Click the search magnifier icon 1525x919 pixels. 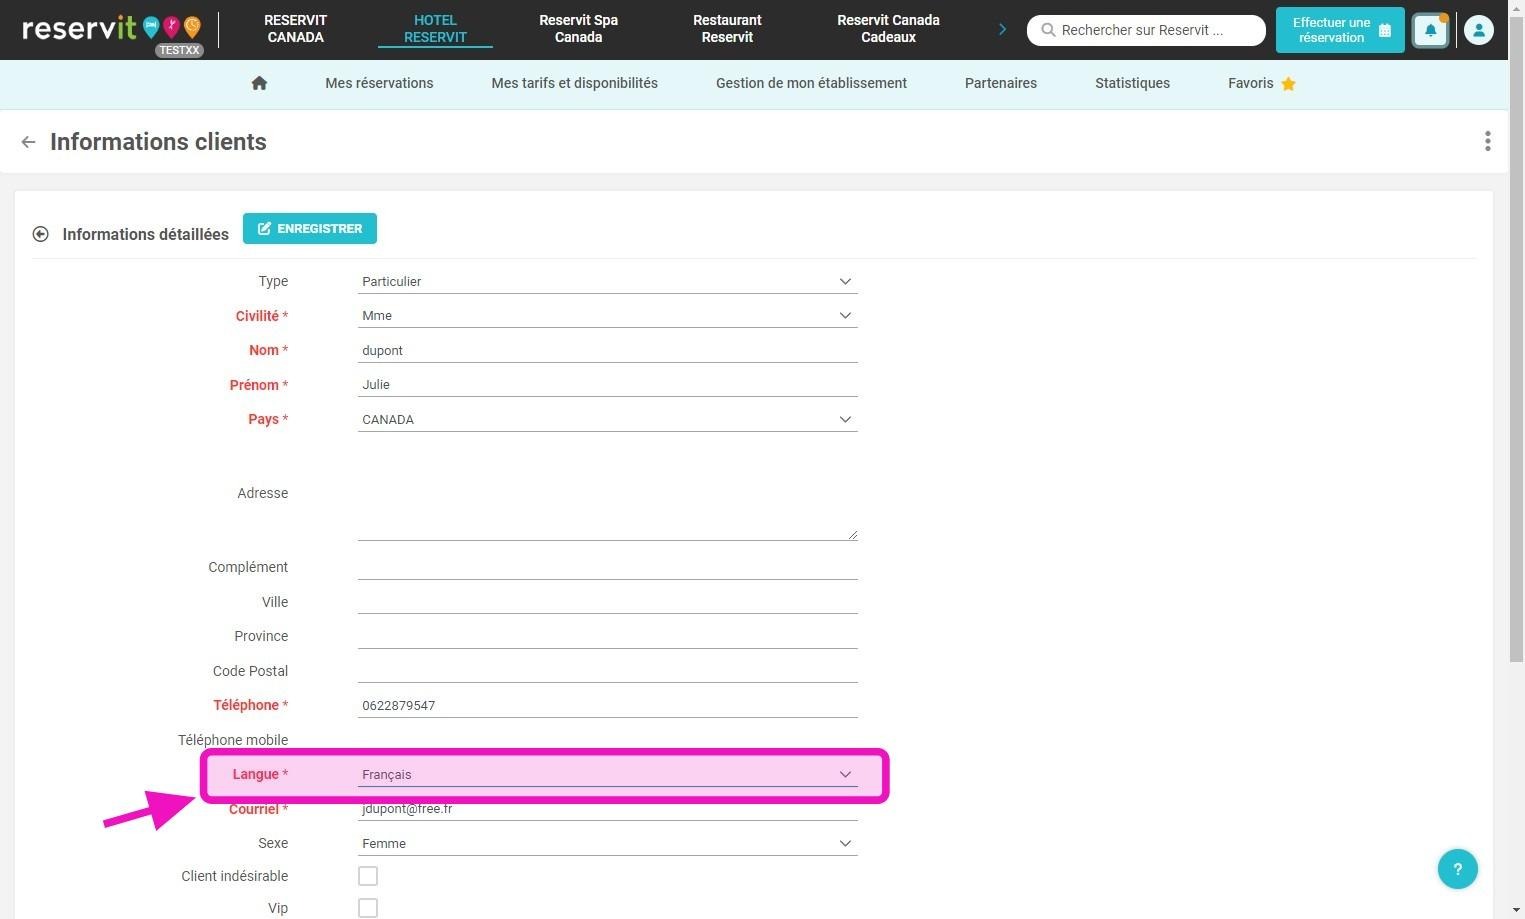click(x=1048, y=30)
